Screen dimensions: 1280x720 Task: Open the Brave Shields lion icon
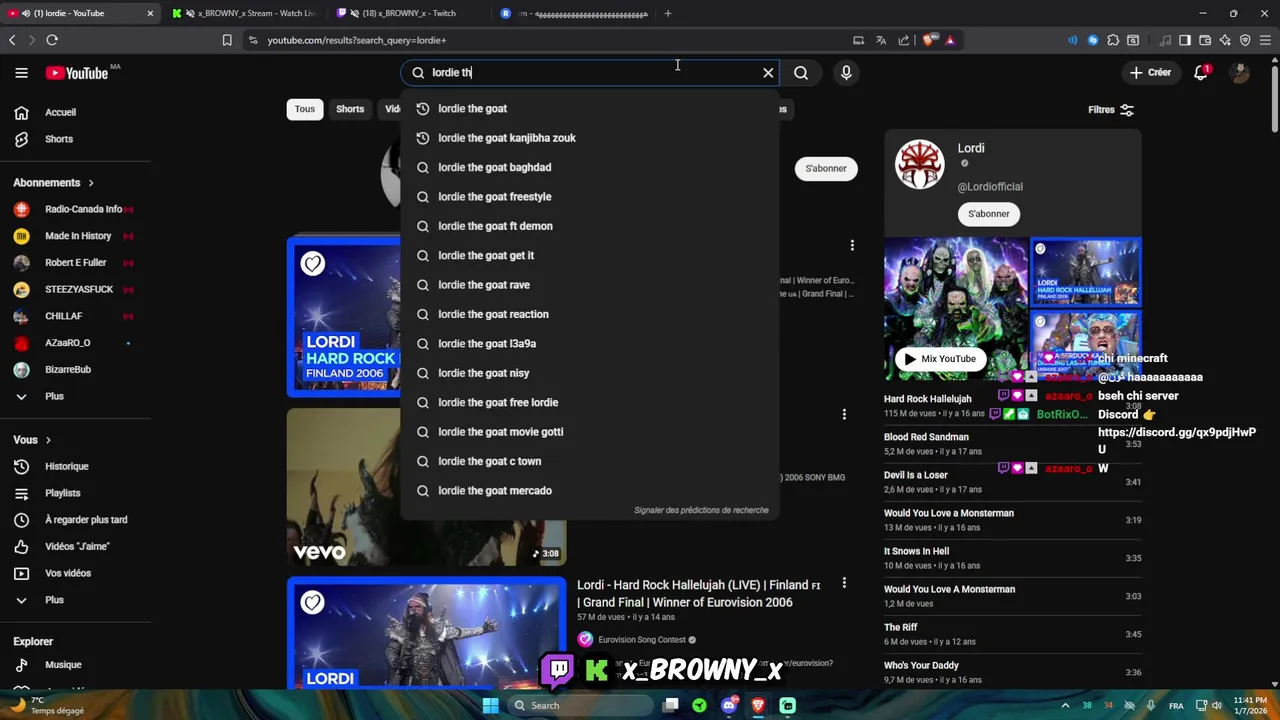929,40
